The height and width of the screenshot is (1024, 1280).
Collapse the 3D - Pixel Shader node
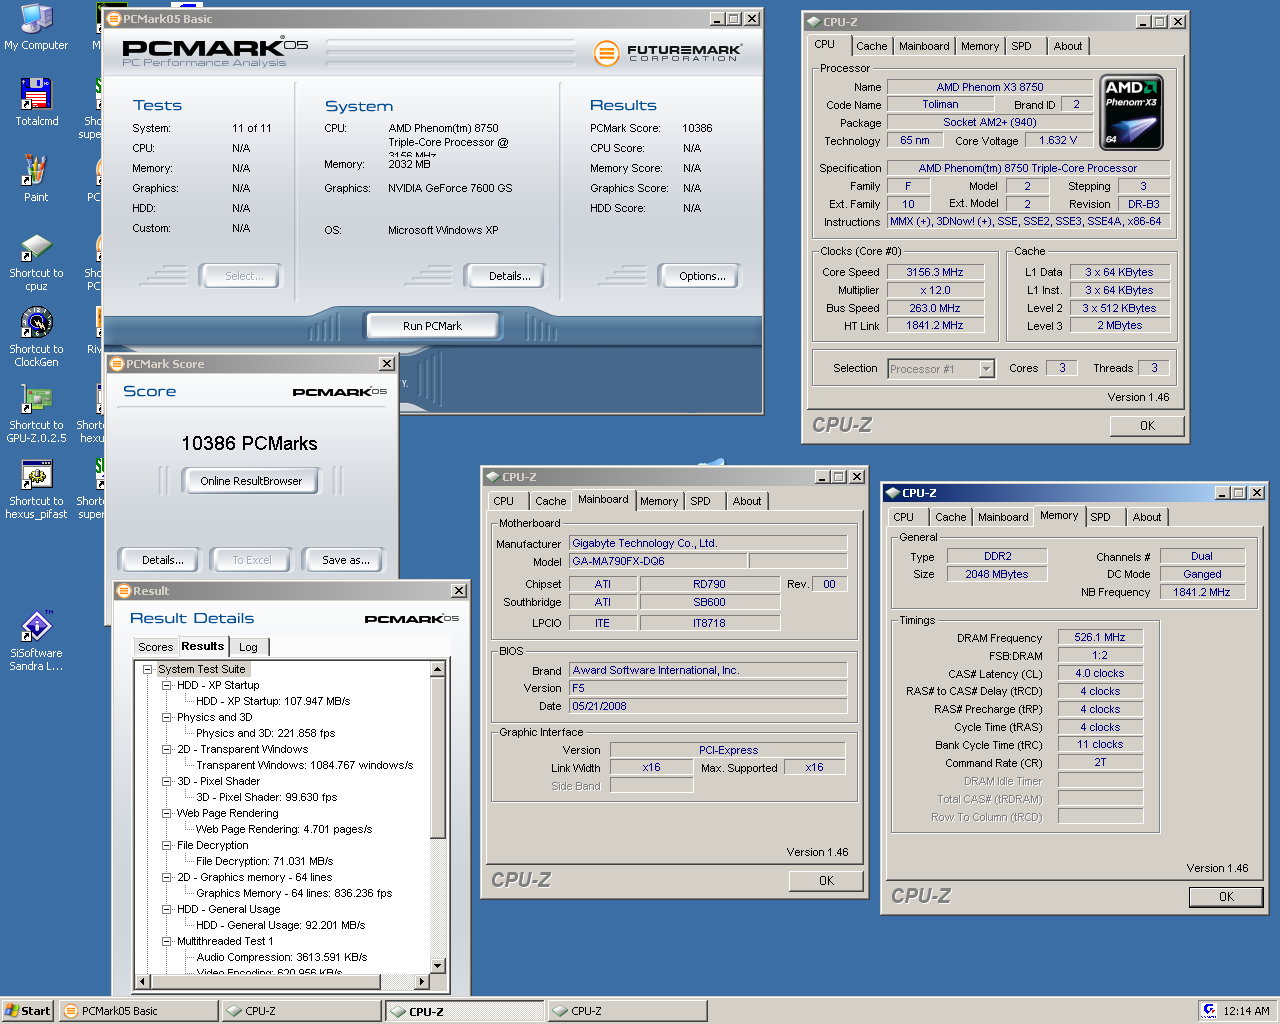(166, 781)
